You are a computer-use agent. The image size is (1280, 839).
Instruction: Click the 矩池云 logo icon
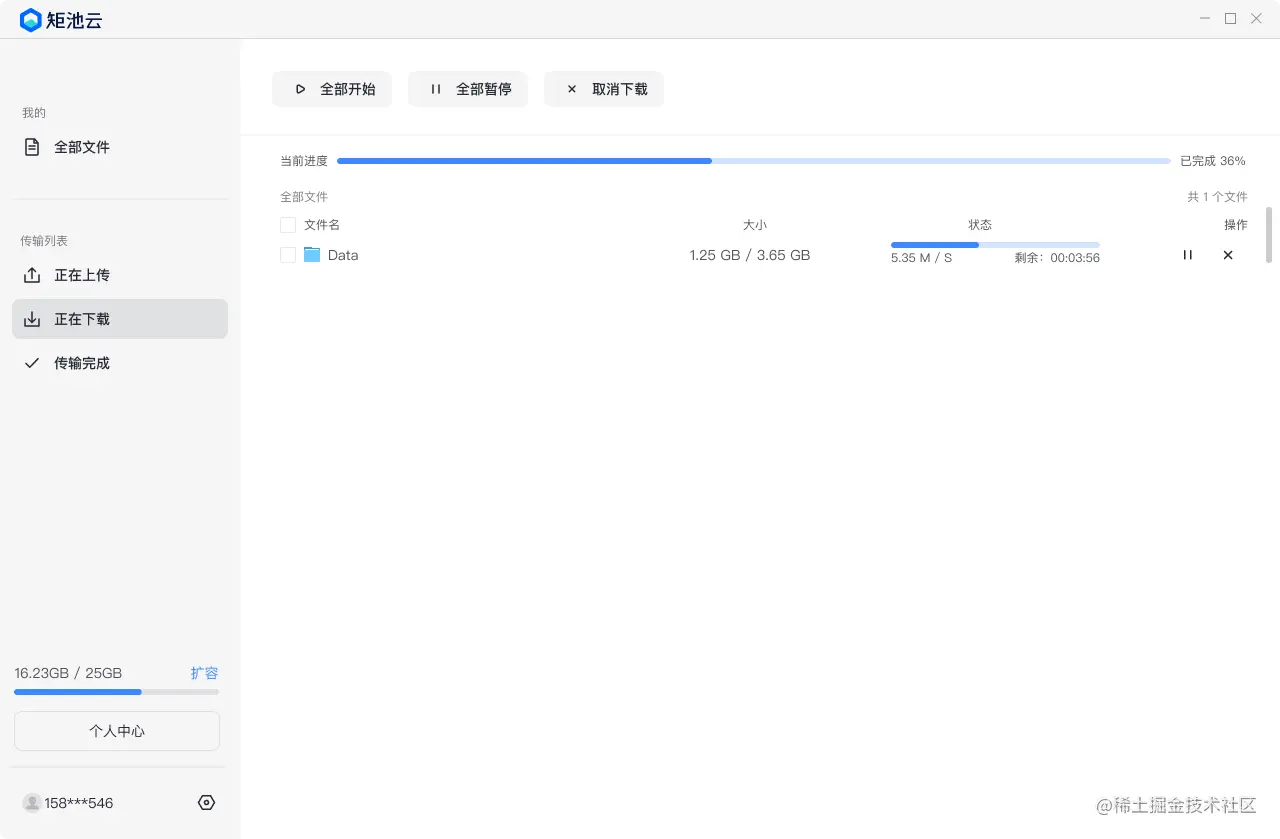pyautogui.click(x=29, y=19)
